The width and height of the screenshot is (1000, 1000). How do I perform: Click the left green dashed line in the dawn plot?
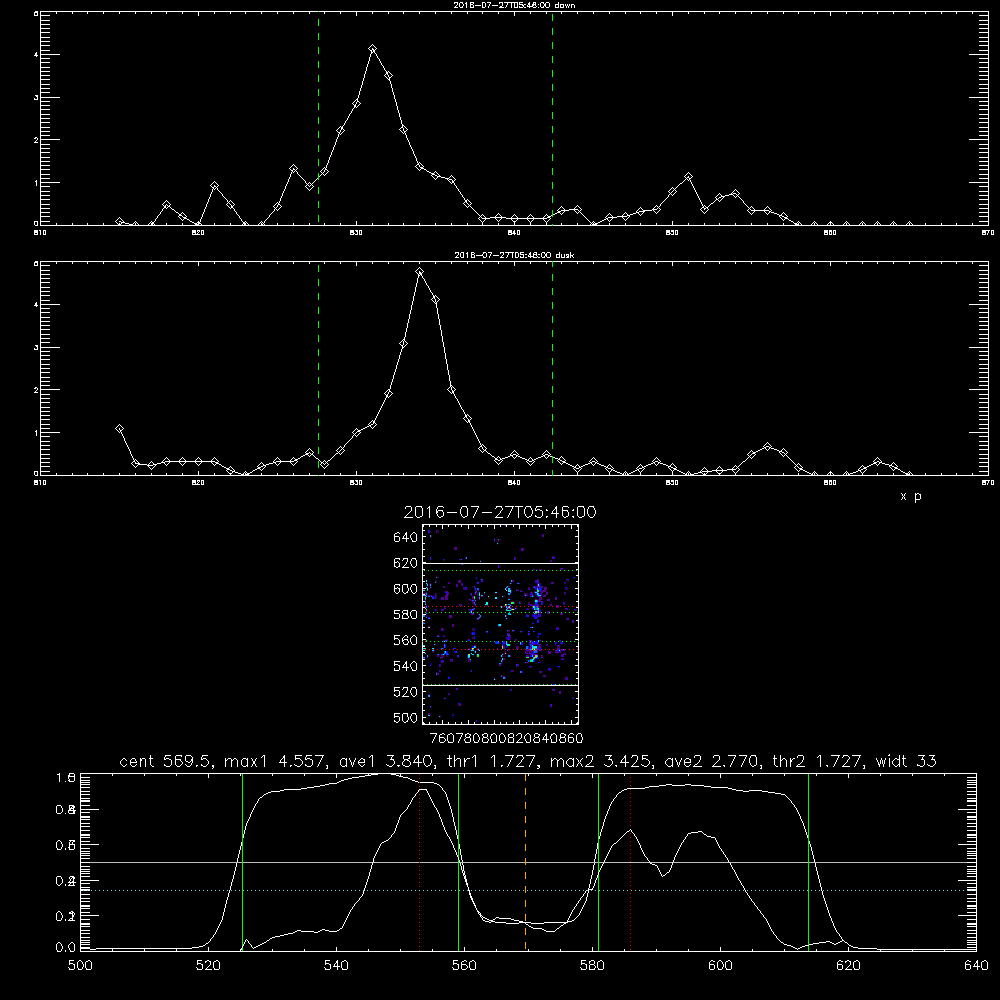coord(318,119)
